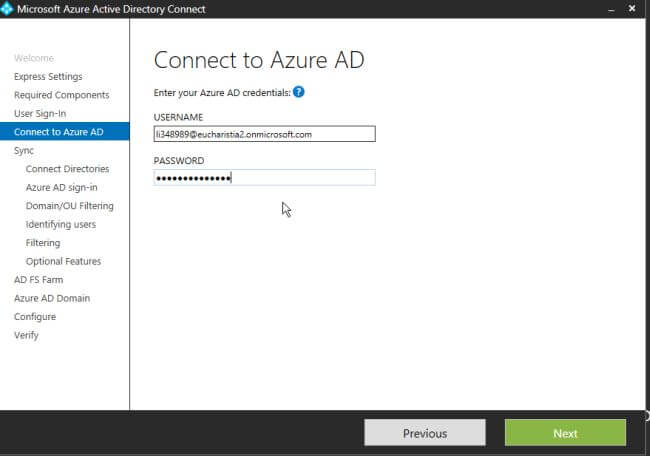
Task: Go to the Filtering sub-step
Action: pyautogui.click(x=43, y=243)
